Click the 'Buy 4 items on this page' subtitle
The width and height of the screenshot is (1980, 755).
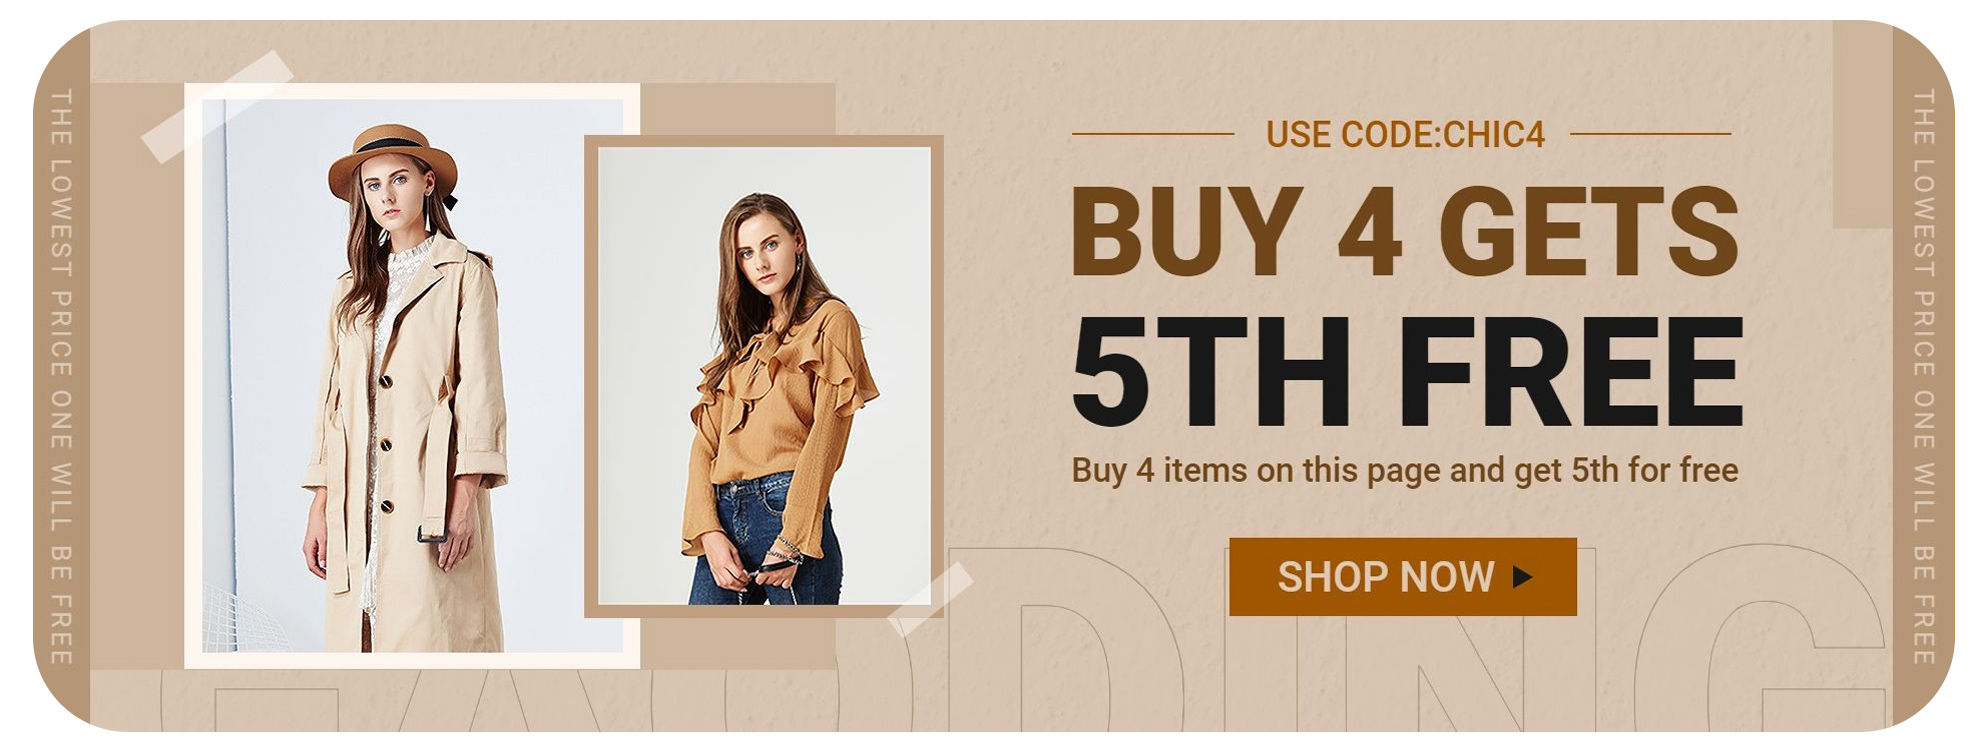click(1405, 470)
